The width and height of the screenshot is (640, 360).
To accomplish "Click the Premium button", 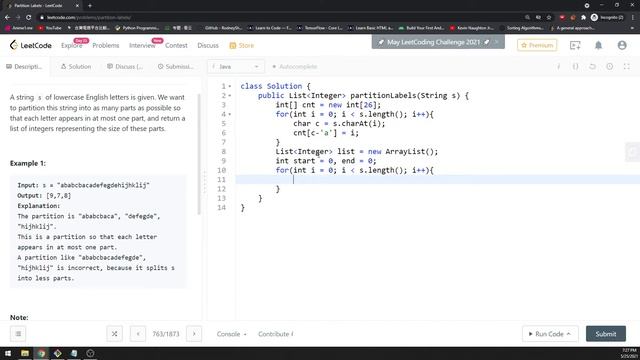I will tap(537, 45).
